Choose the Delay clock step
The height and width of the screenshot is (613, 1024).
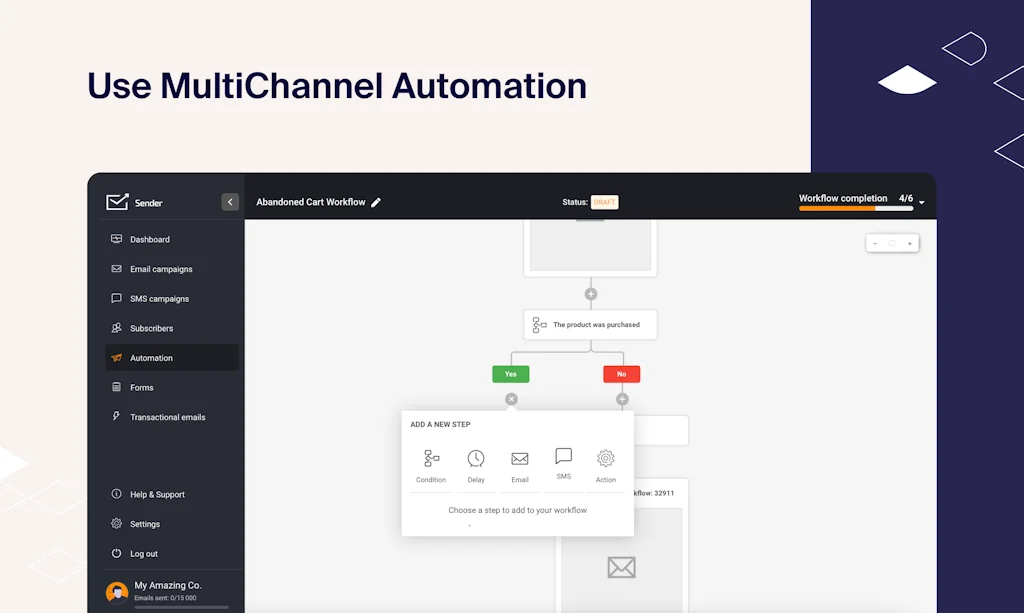tap(476, 466)
